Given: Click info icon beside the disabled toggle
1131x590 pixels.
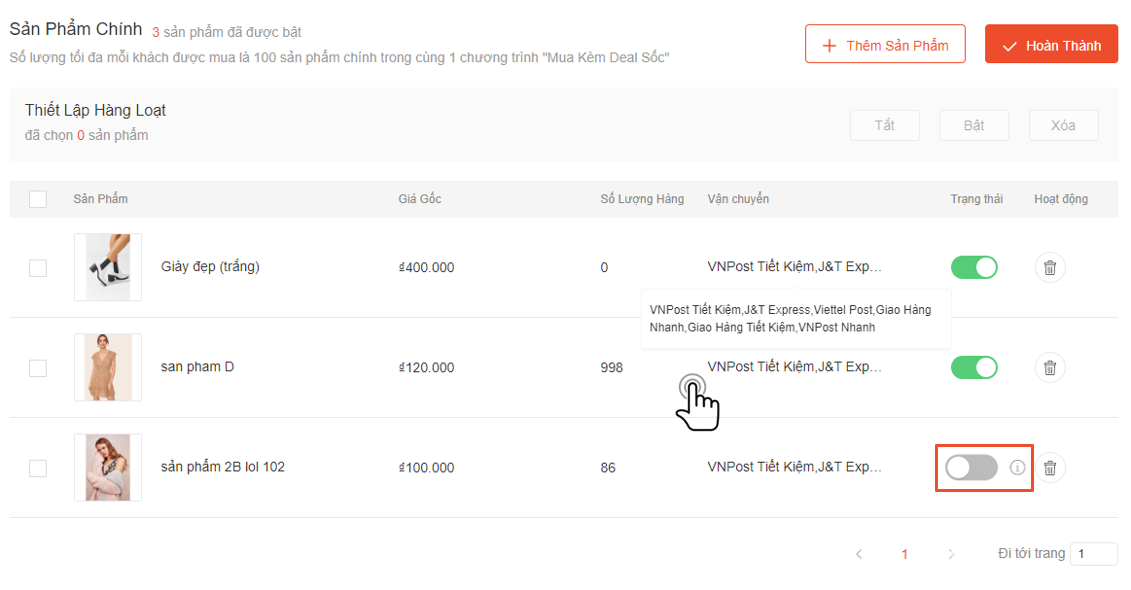Looking at the screenshot, I should [1018, 467].
